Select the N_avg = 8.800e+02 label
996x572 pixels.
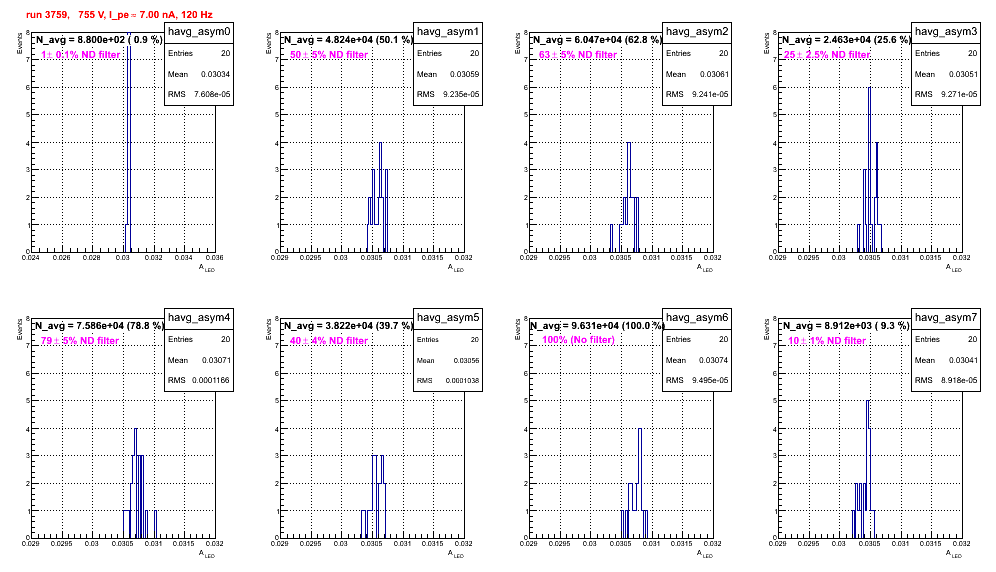tap(99, 39)
